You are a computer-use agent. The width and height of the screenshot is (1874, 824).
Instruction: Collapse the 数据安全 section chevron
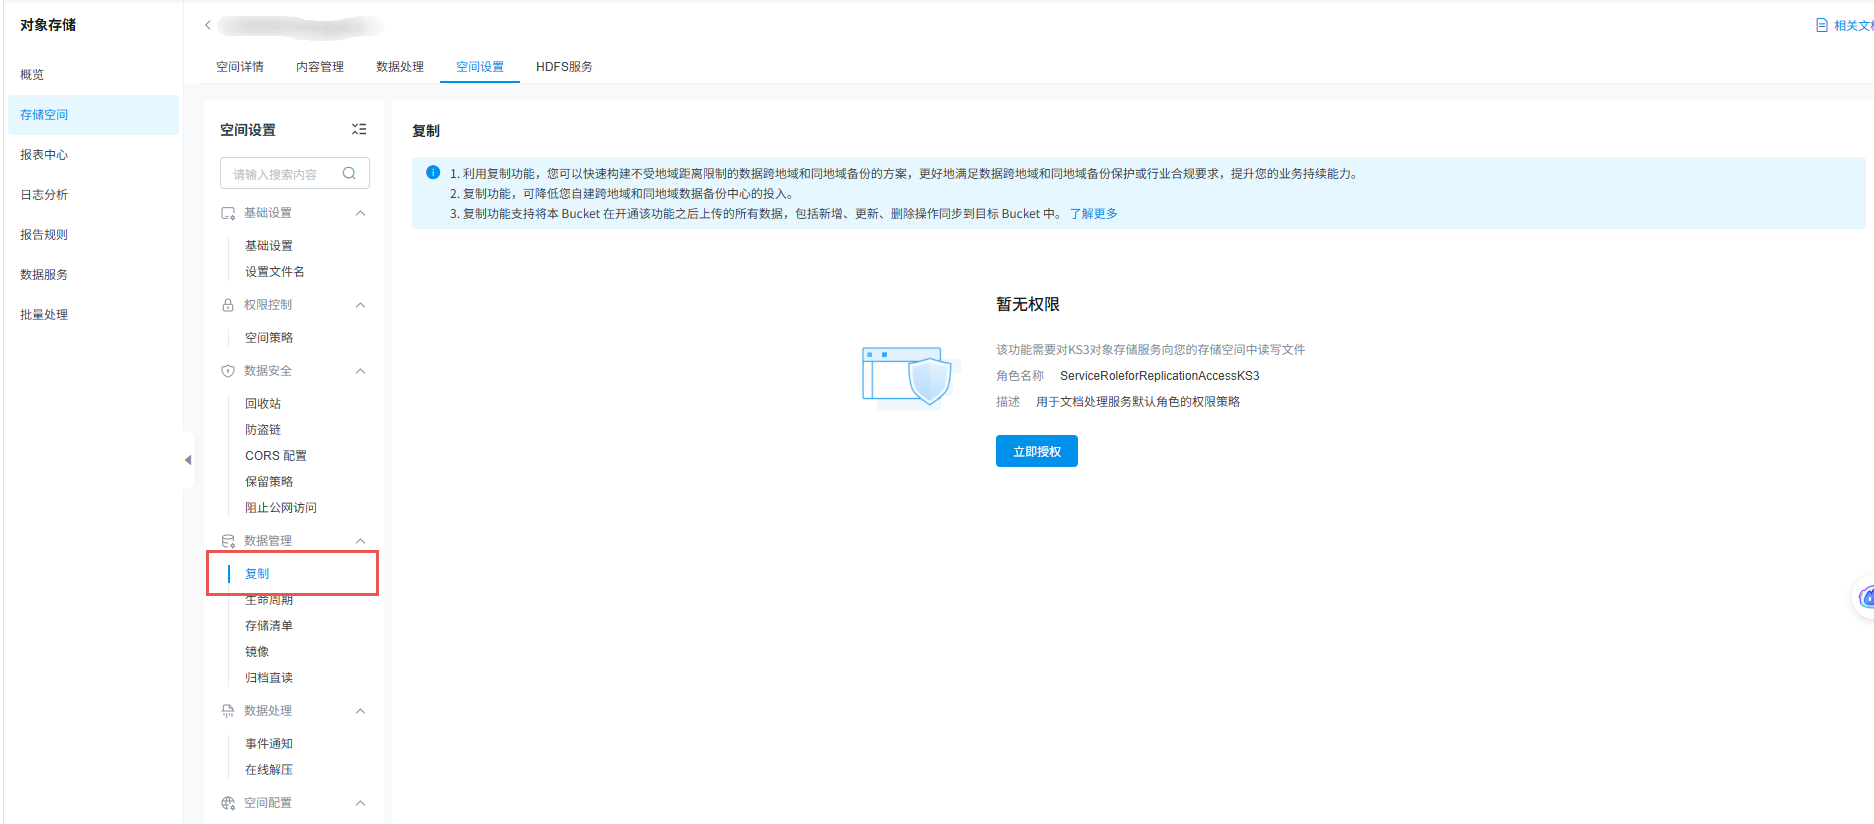click(361, 371)
